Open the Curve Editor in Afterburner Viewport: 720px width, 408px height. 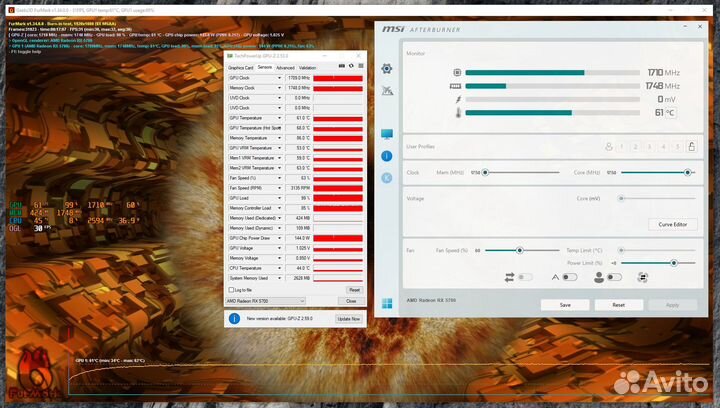[x=673, y=224]
